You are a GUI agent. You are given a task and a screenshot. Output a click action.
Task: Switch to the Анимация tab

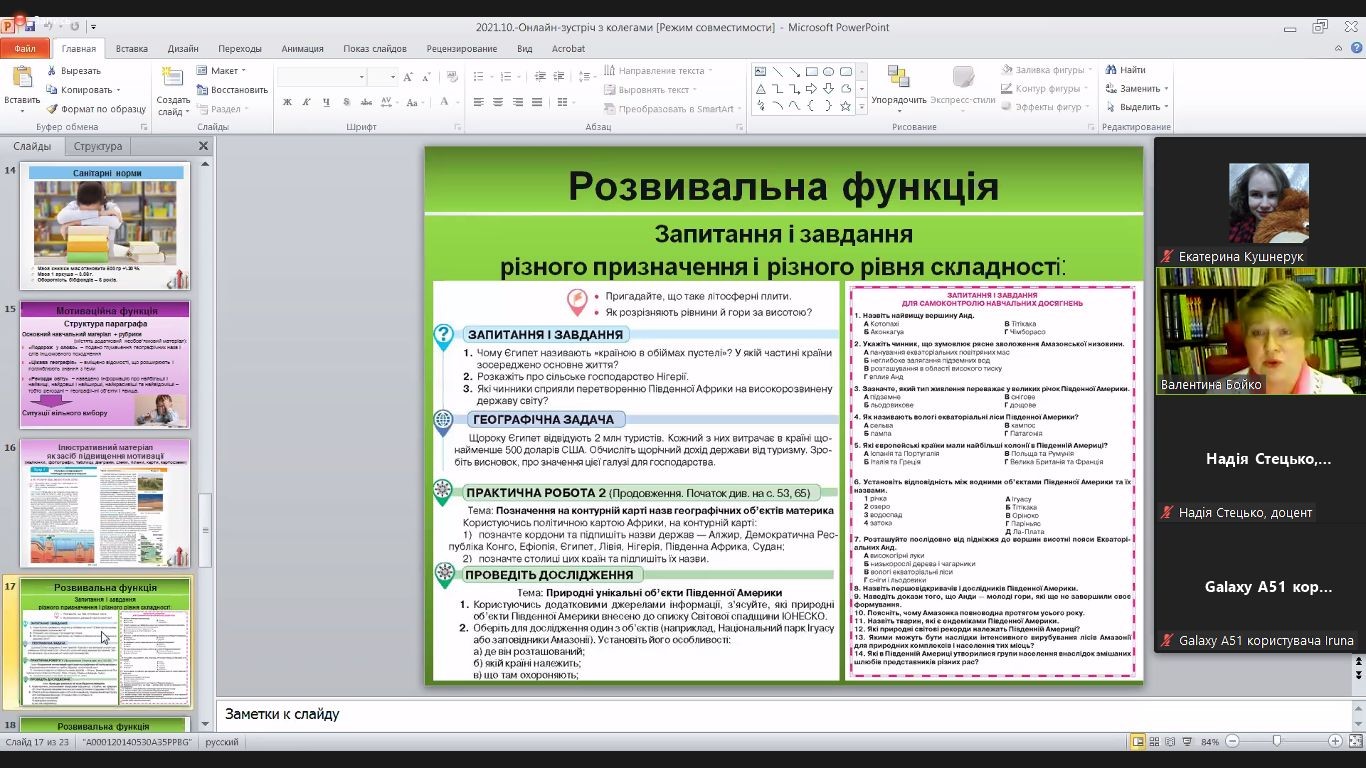tap(302, 48)
